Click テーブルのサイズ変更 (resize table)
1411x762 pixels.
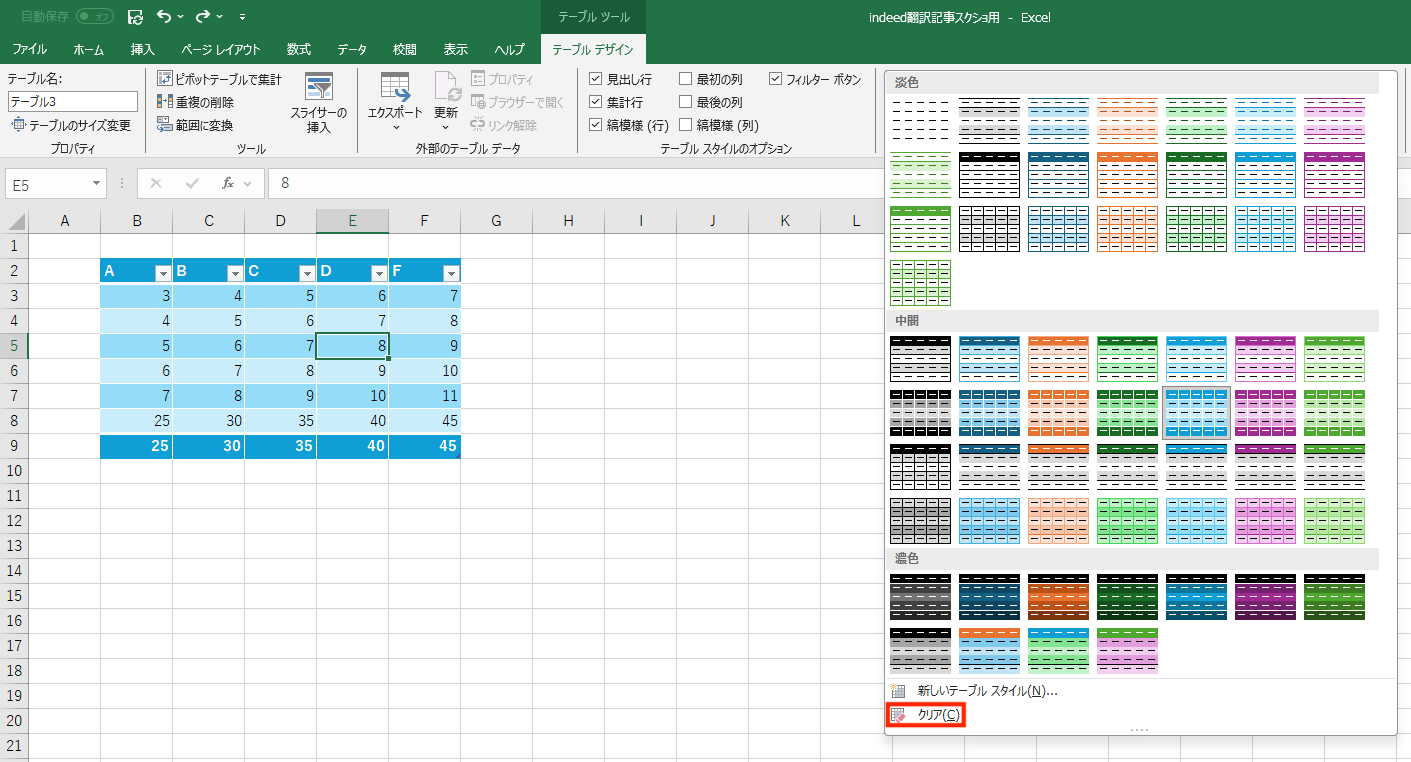[x=71, y=125]
